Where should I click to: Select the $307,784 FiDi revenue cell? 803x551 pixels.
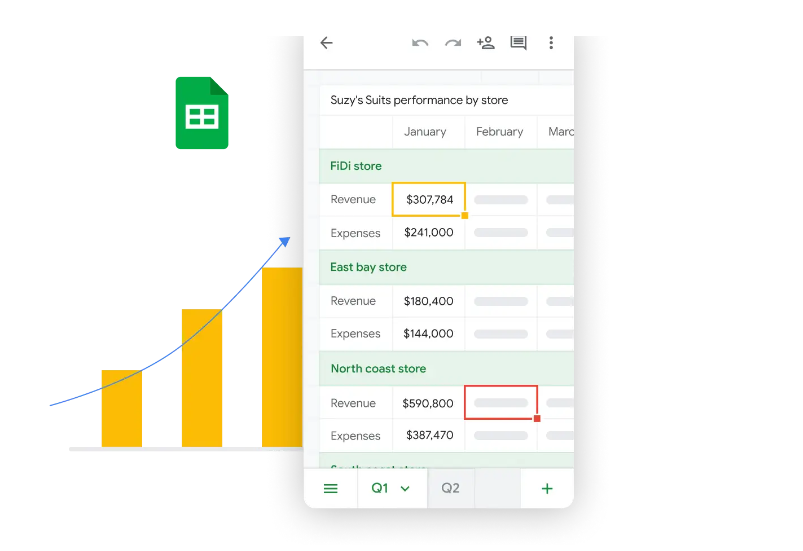pyautogui.click(x=428, y=199)
